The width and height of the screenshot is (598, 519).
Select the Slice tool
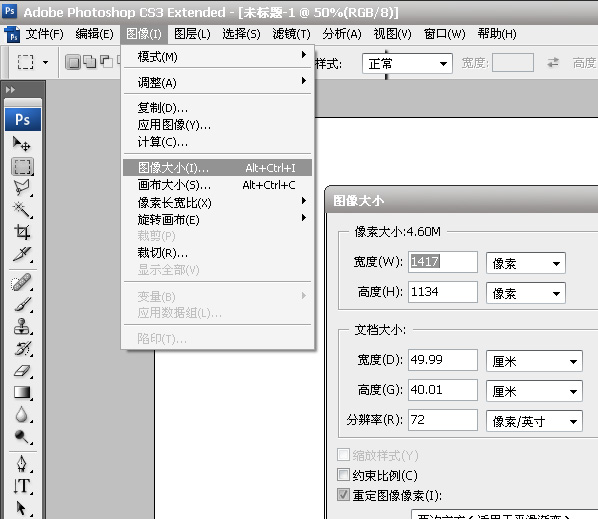pos(22,254)
